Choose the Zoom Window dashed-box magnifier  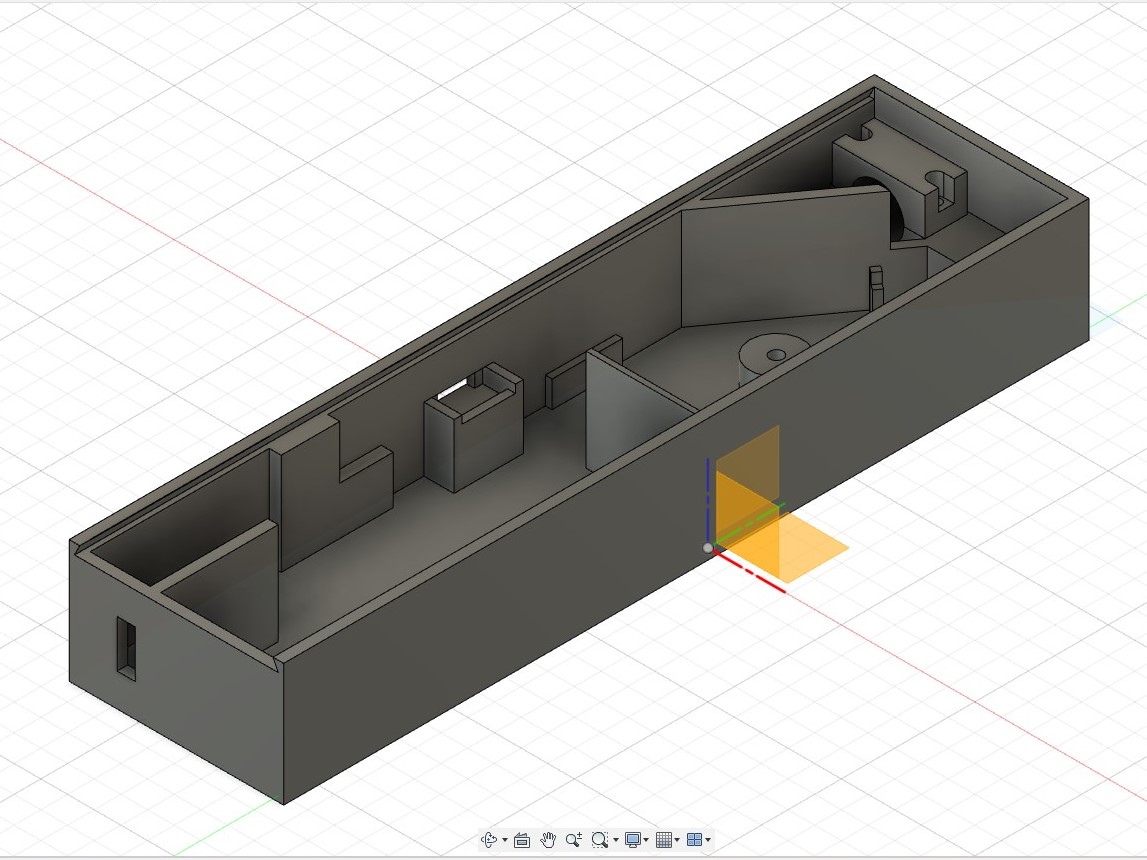click(x=599, y=840)
